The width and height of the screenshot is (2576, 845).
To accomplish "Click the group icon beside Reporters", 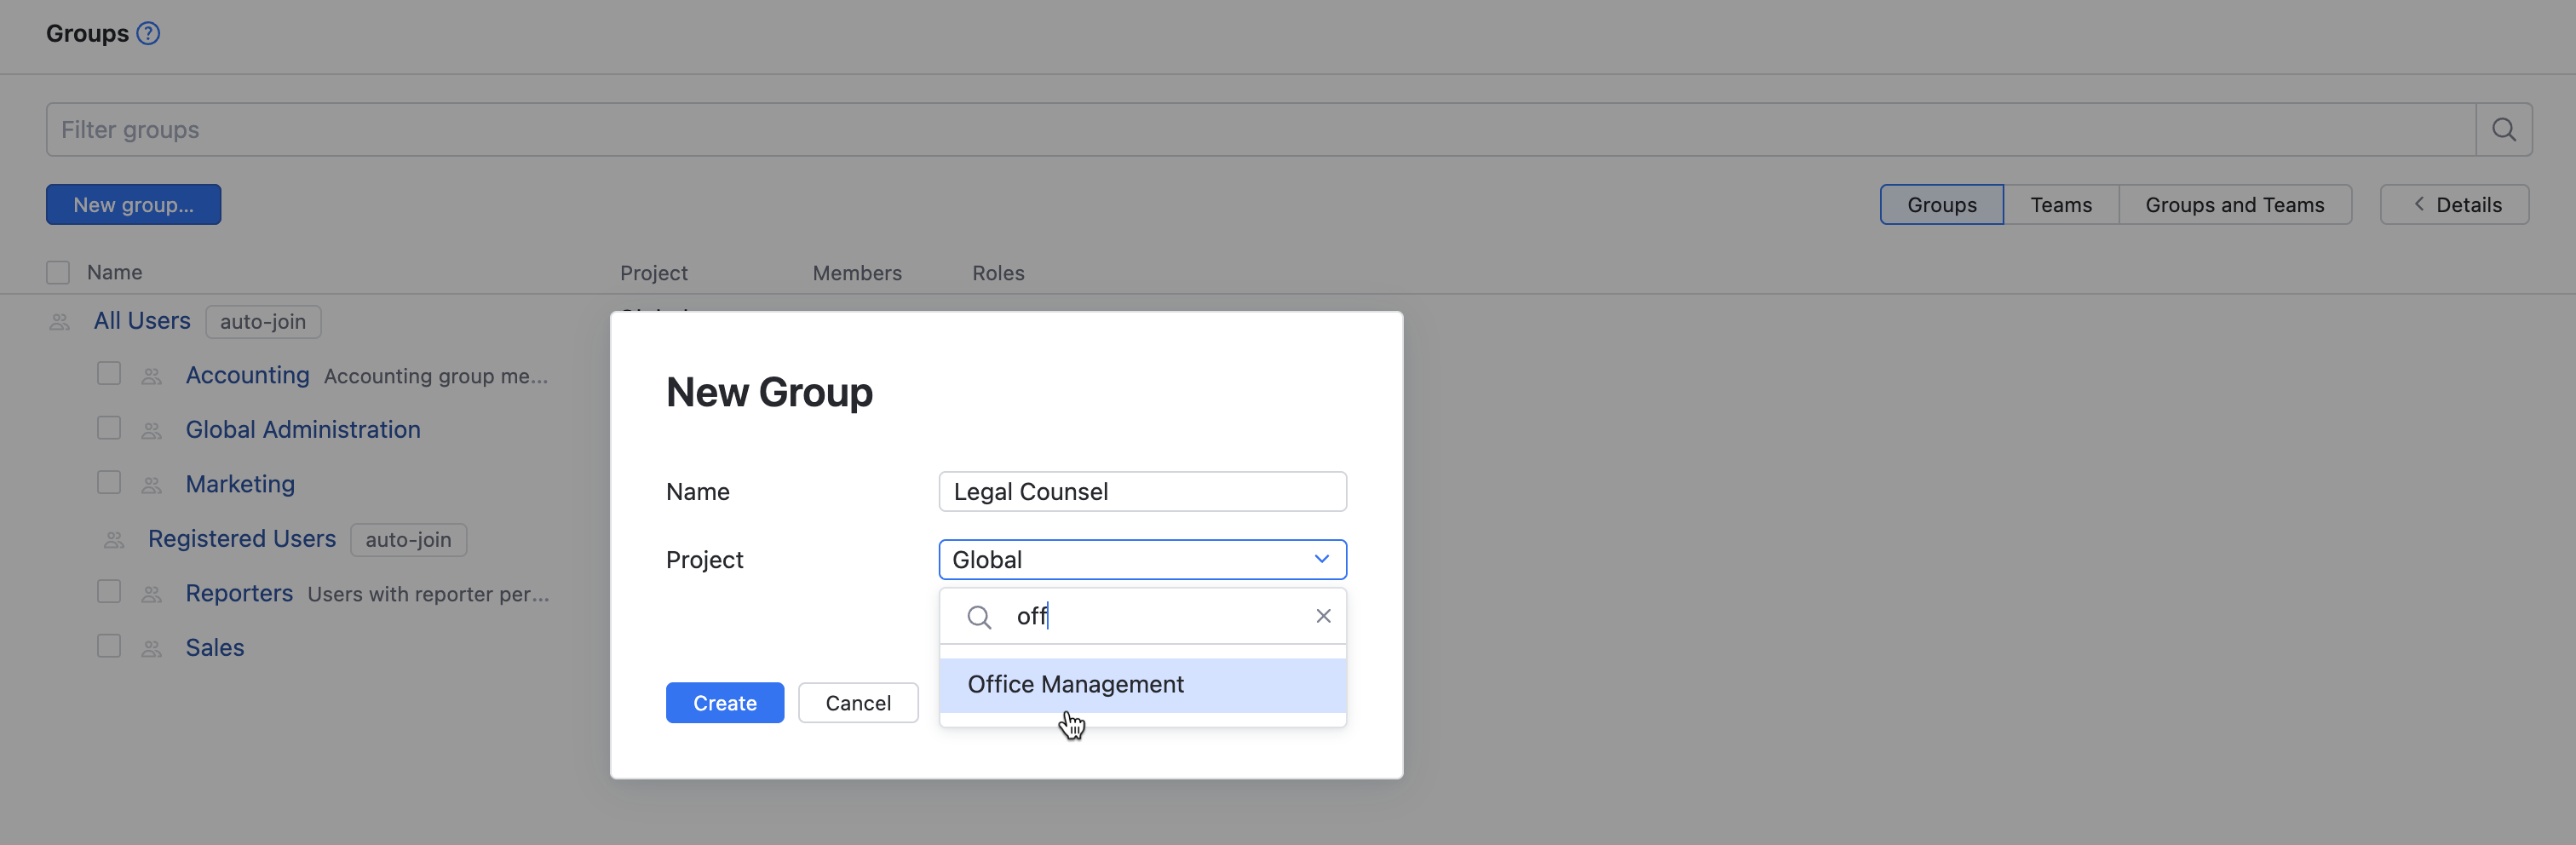I will point(152,595).
